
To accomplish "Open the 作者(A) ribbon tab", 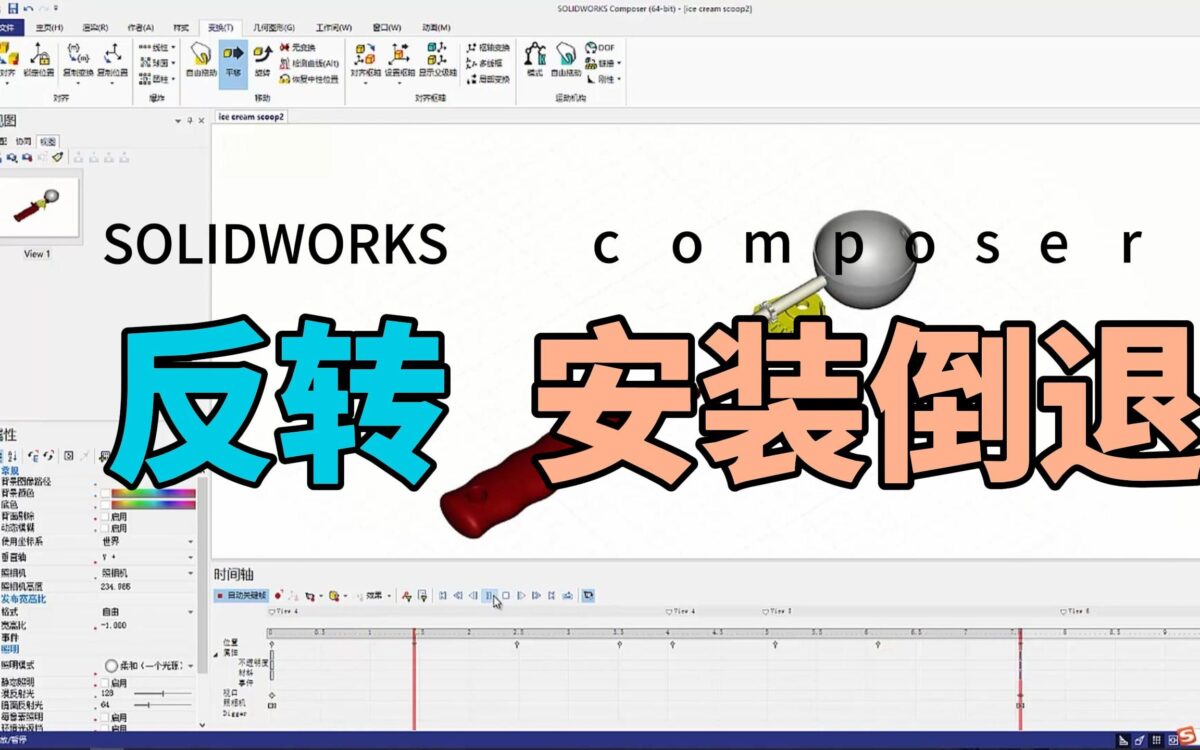I will click(141, 27).
